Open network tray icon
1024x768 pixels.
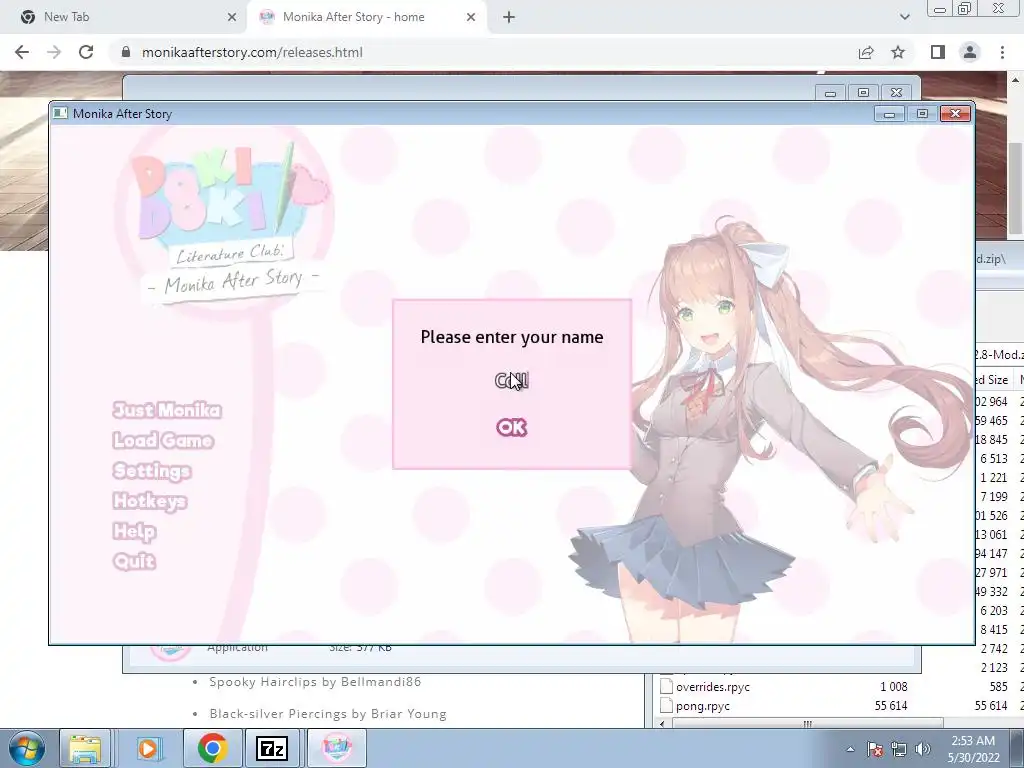pyautogui.click(x=899, y=749)
